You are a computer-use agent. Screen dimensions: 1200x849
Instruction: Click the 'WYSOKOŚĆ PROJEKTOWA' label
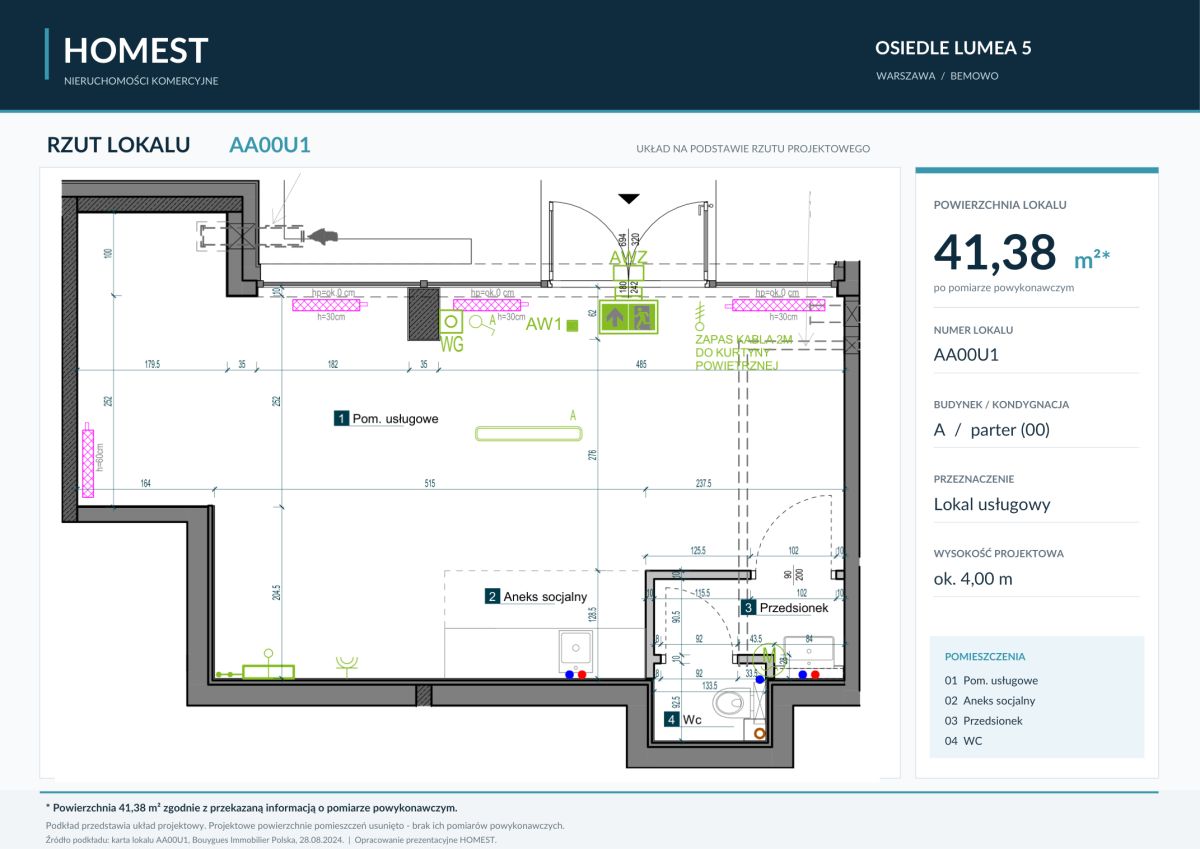click(x=999, y=553)
